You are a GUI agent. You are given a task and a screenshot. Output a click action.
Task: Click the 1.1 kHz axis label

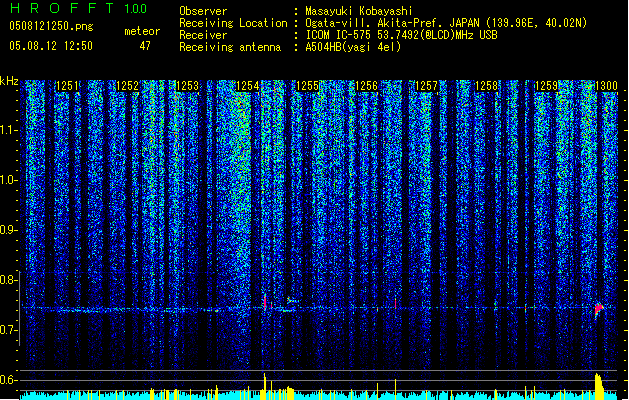(8, 130)
